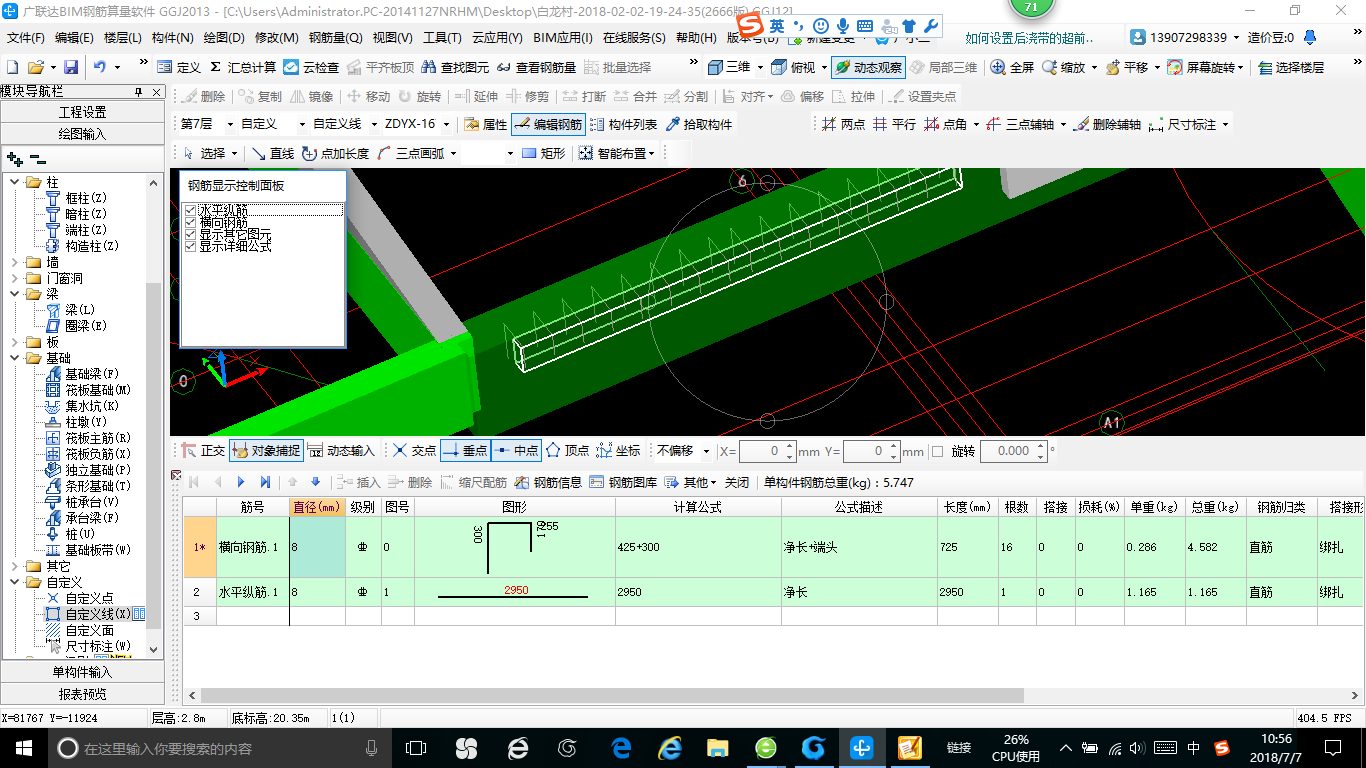
Task: Toggle 编辑钢筋 edit rebar tool
Action: click(548, 125)
